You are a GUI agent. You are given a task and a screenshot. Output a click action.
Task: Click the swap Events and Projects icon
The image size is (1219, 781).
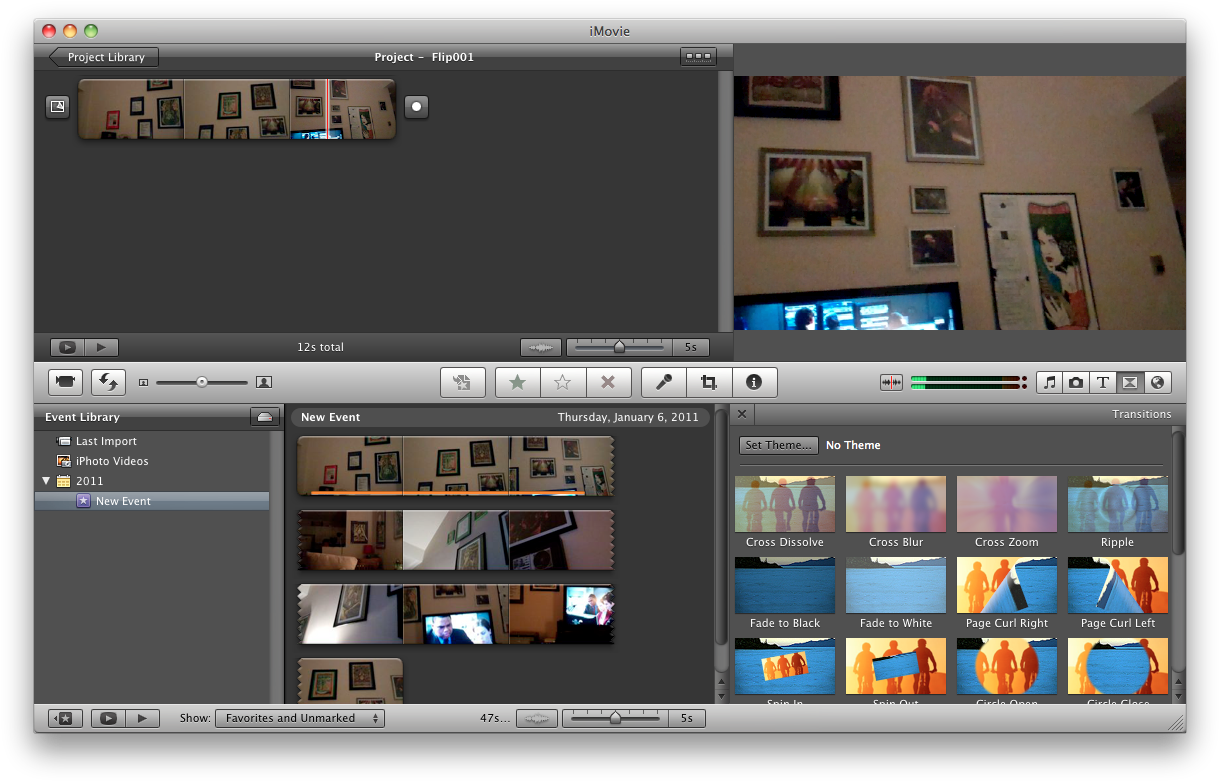pos(107,382)
